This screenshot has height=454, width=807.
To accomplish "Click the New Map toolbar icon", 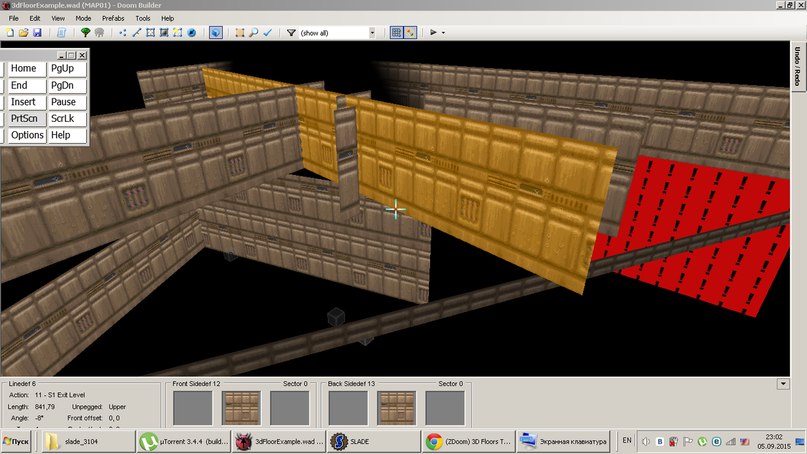I will pos(10,32).
